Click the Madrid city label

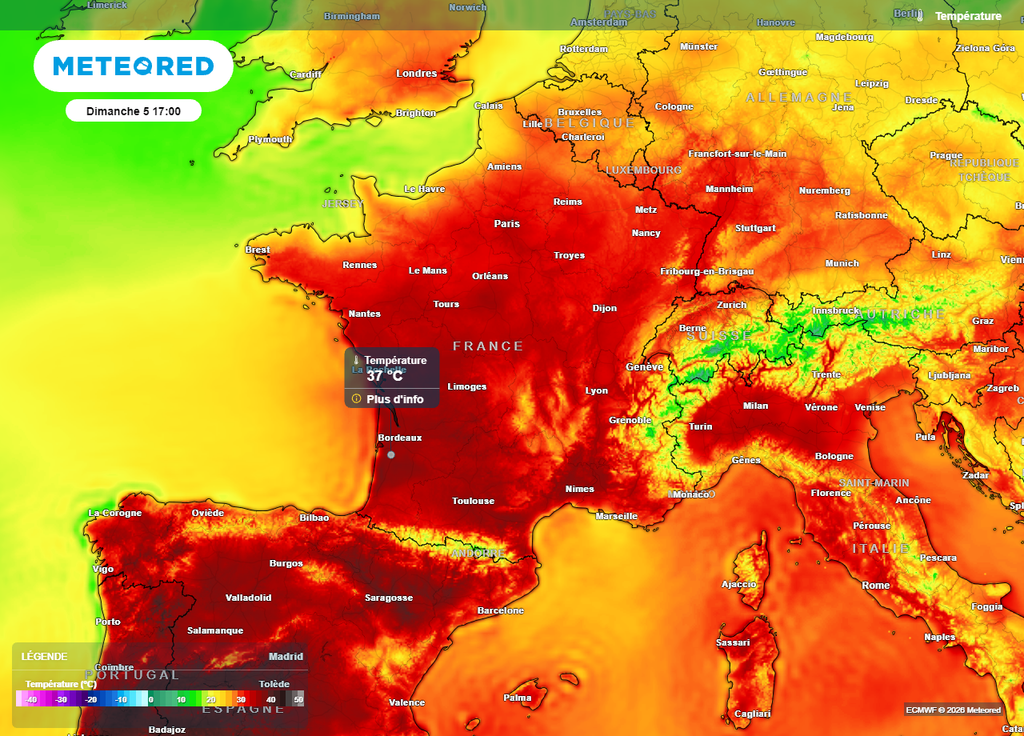click(x=286, y=656)
